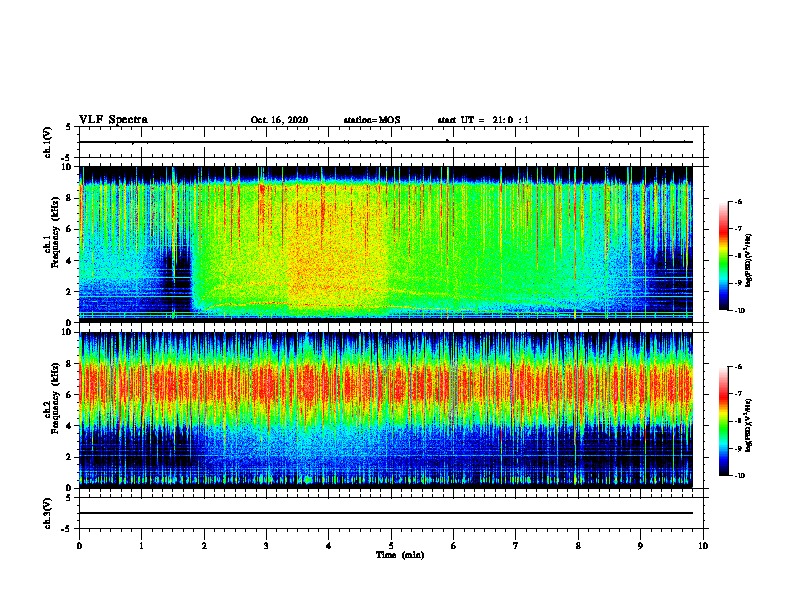Click the ch.2 spectrogram color scale bar
Viewport: 792px width, 612px height.
click(723, 421)
